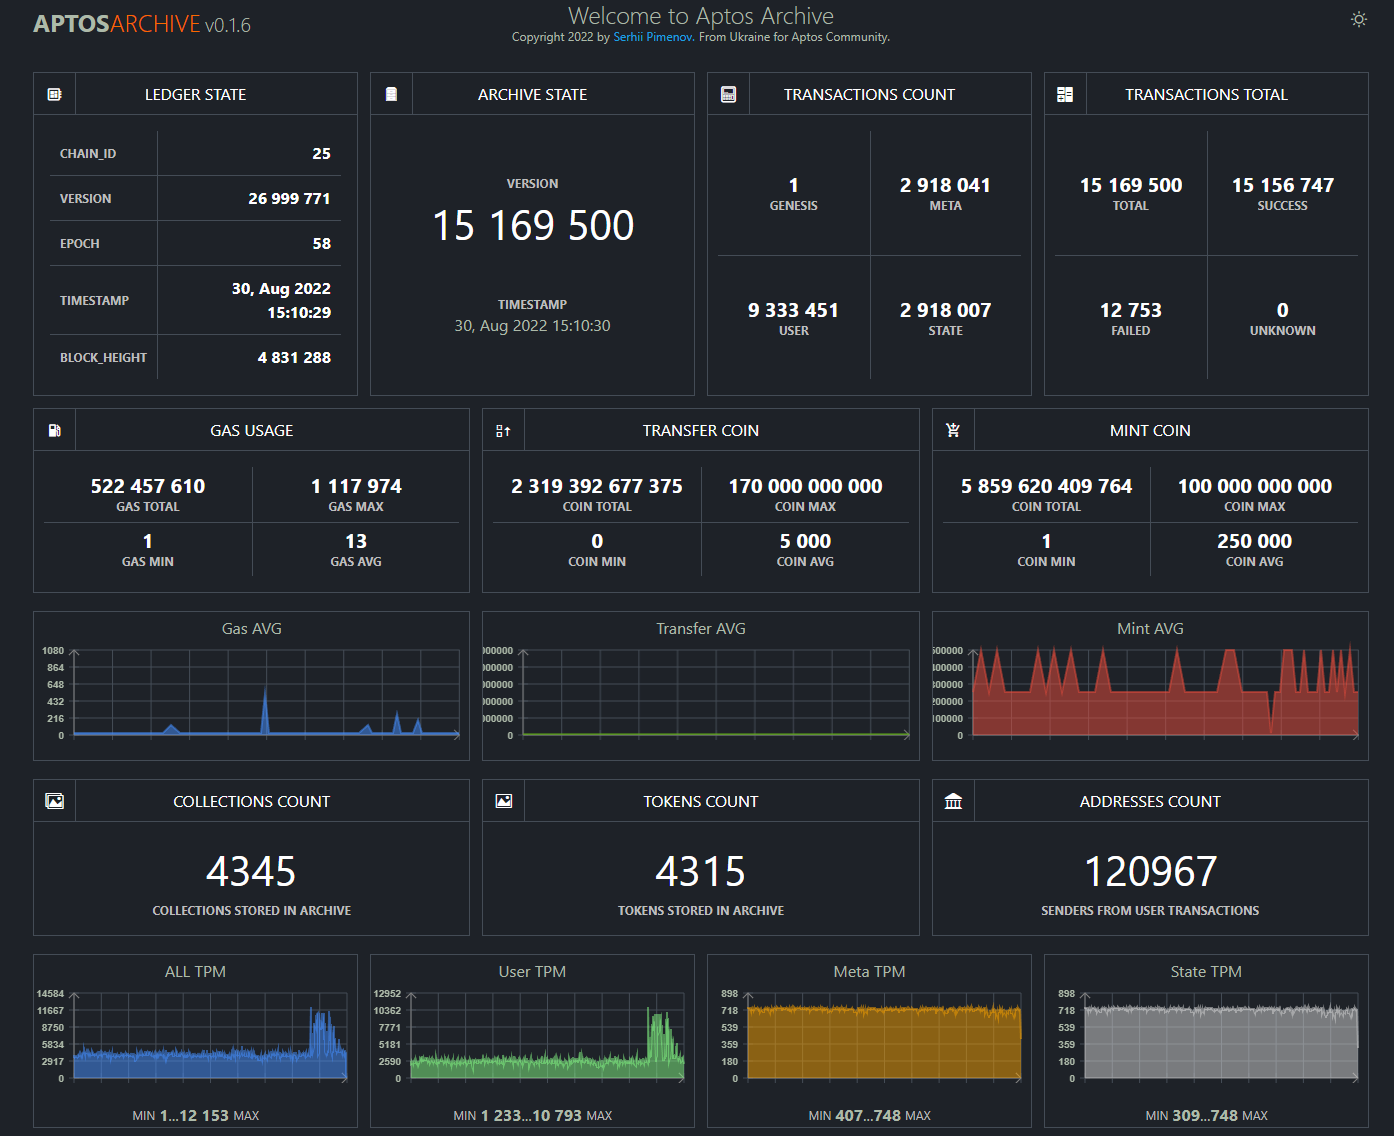
Task: Select the CHAIN_ID value 25
Action: (x=321, y=153)
